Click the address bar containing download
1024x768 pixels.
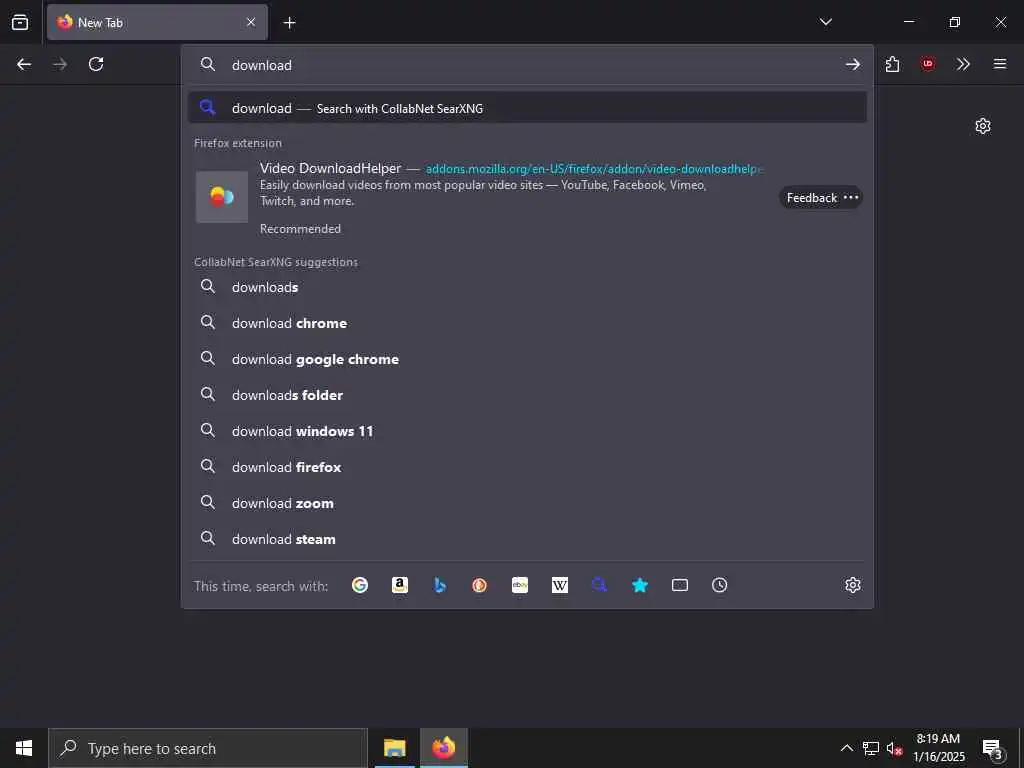click(x=527, y=65)
